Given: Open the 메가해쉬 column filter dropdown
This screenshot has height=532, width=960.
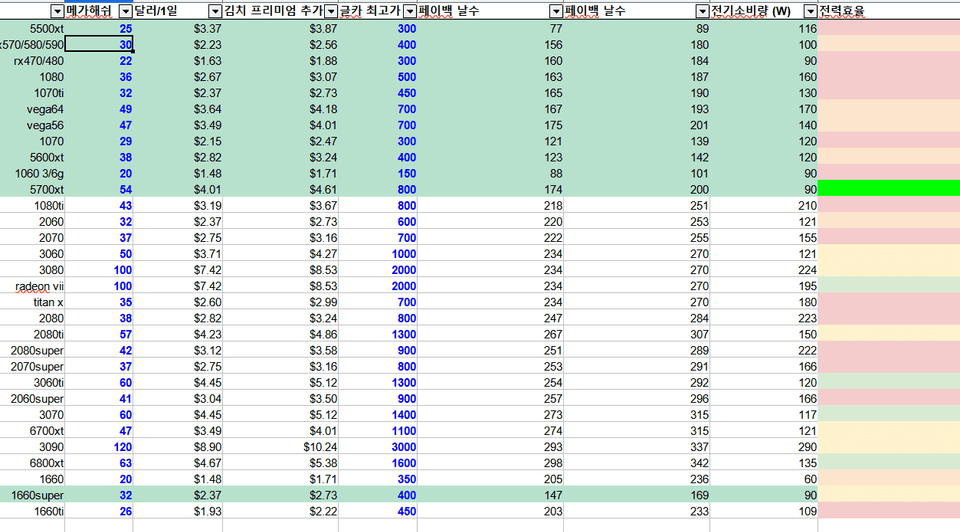Looking at the screenshot, I should pos(126,11).
